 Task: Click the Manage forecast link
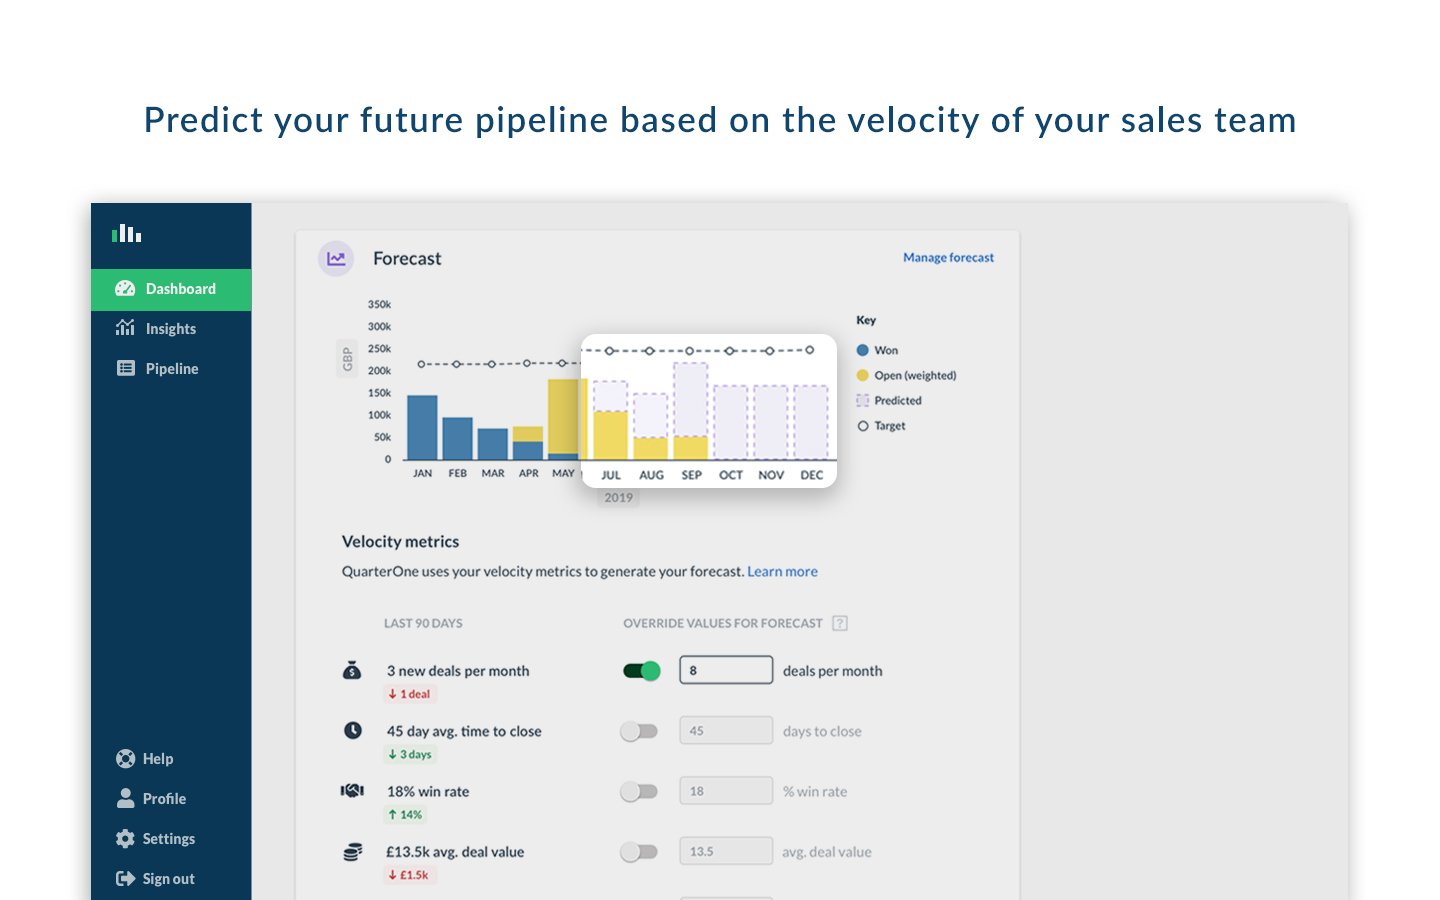pyautogui.click(x=948, y=258)
